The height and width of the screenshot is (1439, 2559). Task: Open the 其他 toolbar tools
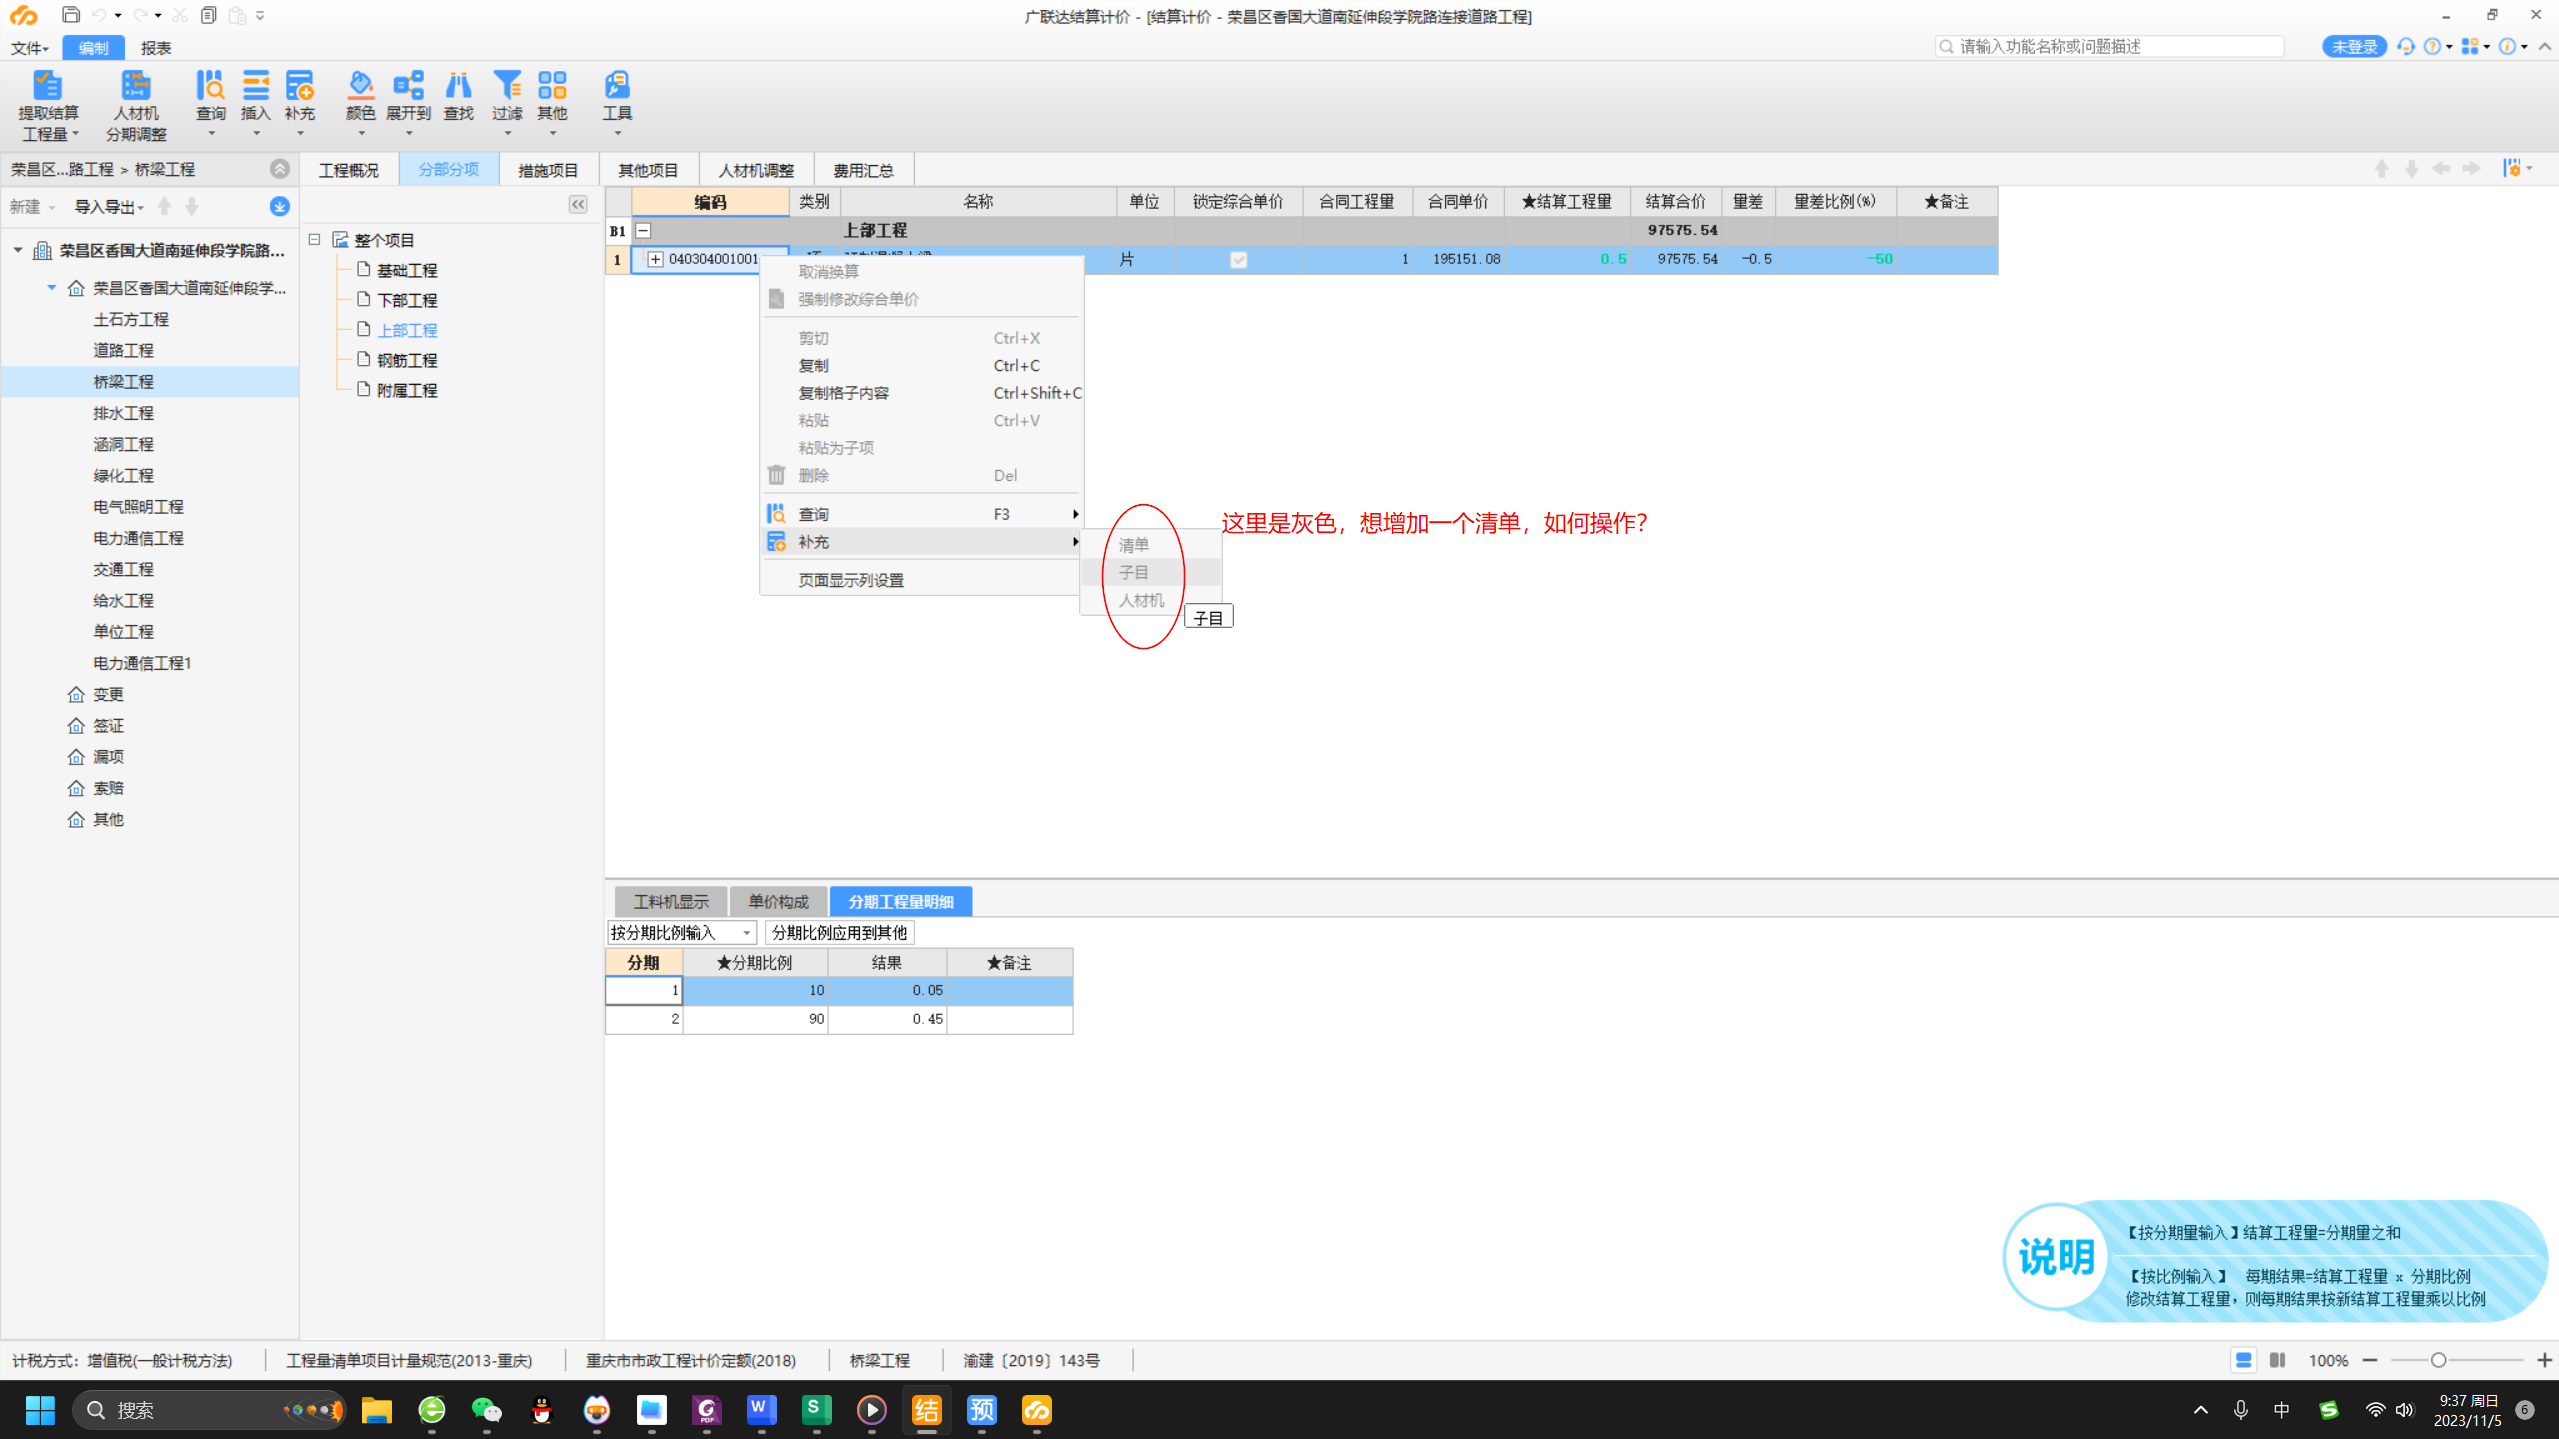pyautogui.click(x=552, y=103)
